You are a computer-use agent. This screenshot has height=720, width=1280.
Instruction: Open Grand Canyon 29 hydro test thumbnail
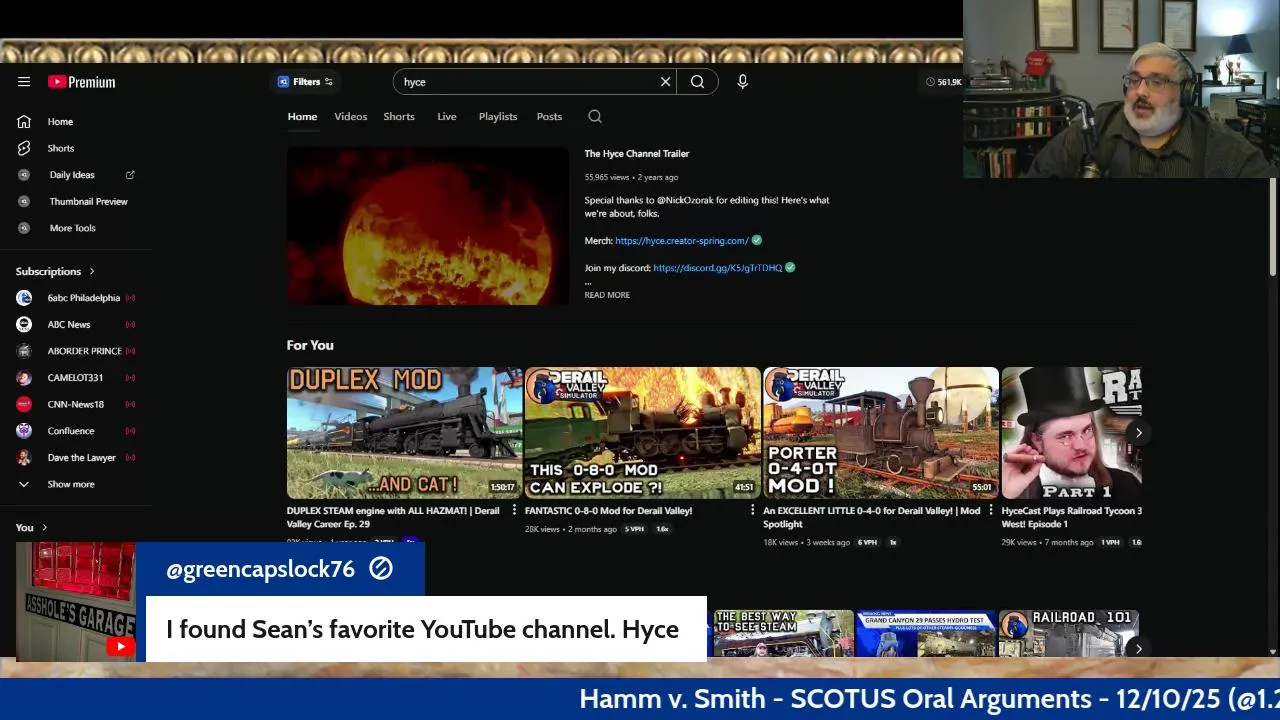[x=926, y=634]
